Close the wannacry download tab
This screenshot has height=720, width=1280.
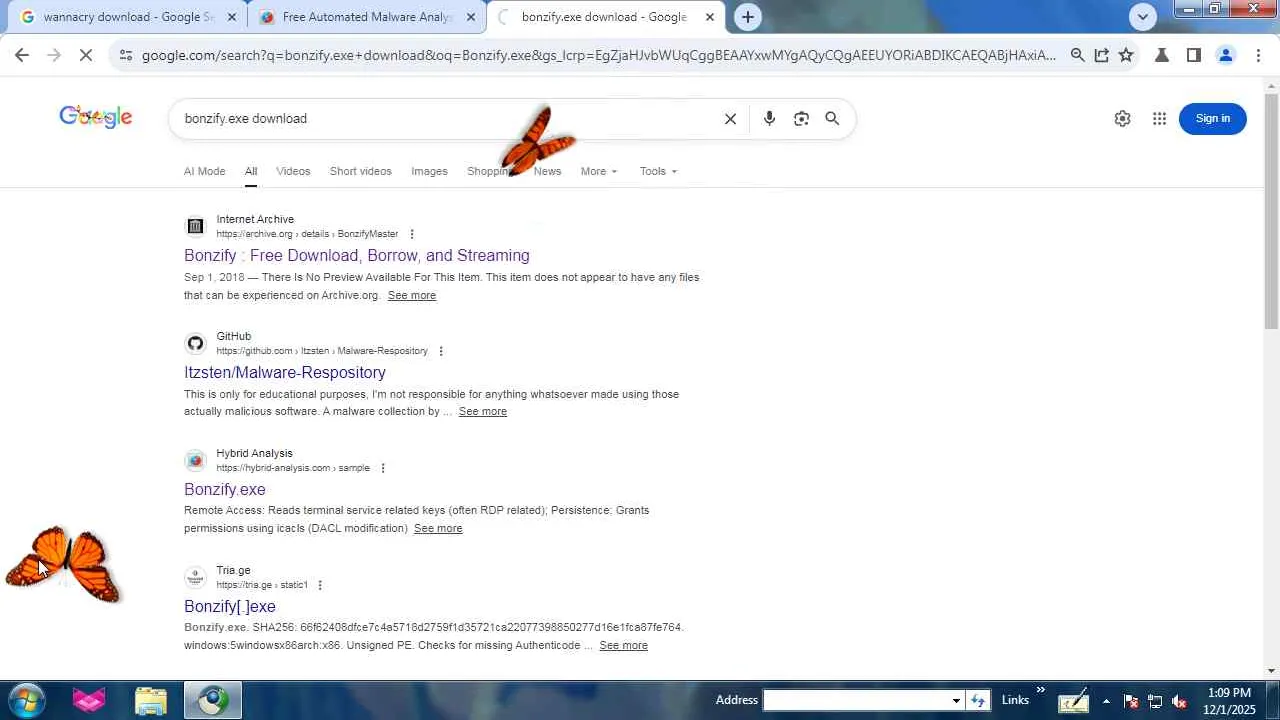232,17
